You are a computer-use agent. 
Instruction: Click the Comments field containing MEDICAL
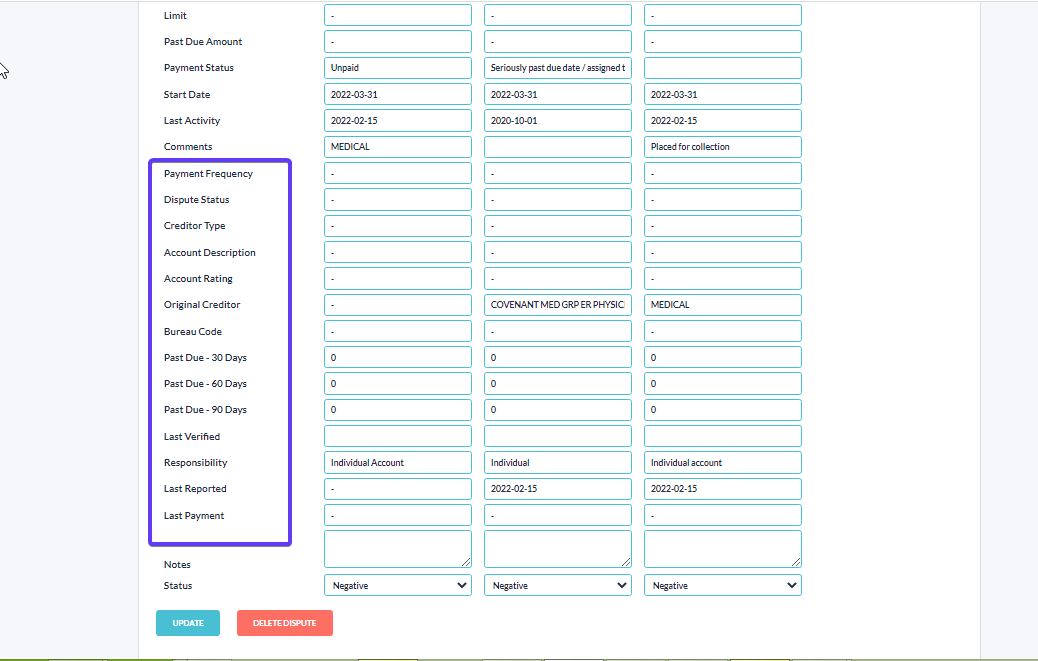point(397,147)
